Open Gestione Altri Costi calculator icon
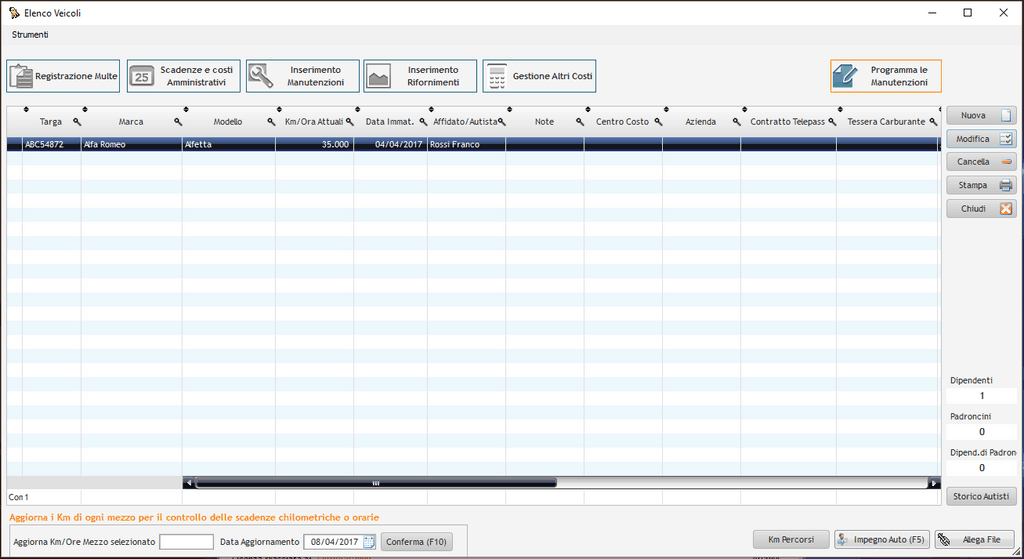The image size is (1024, 559). [x=497, y=76]
